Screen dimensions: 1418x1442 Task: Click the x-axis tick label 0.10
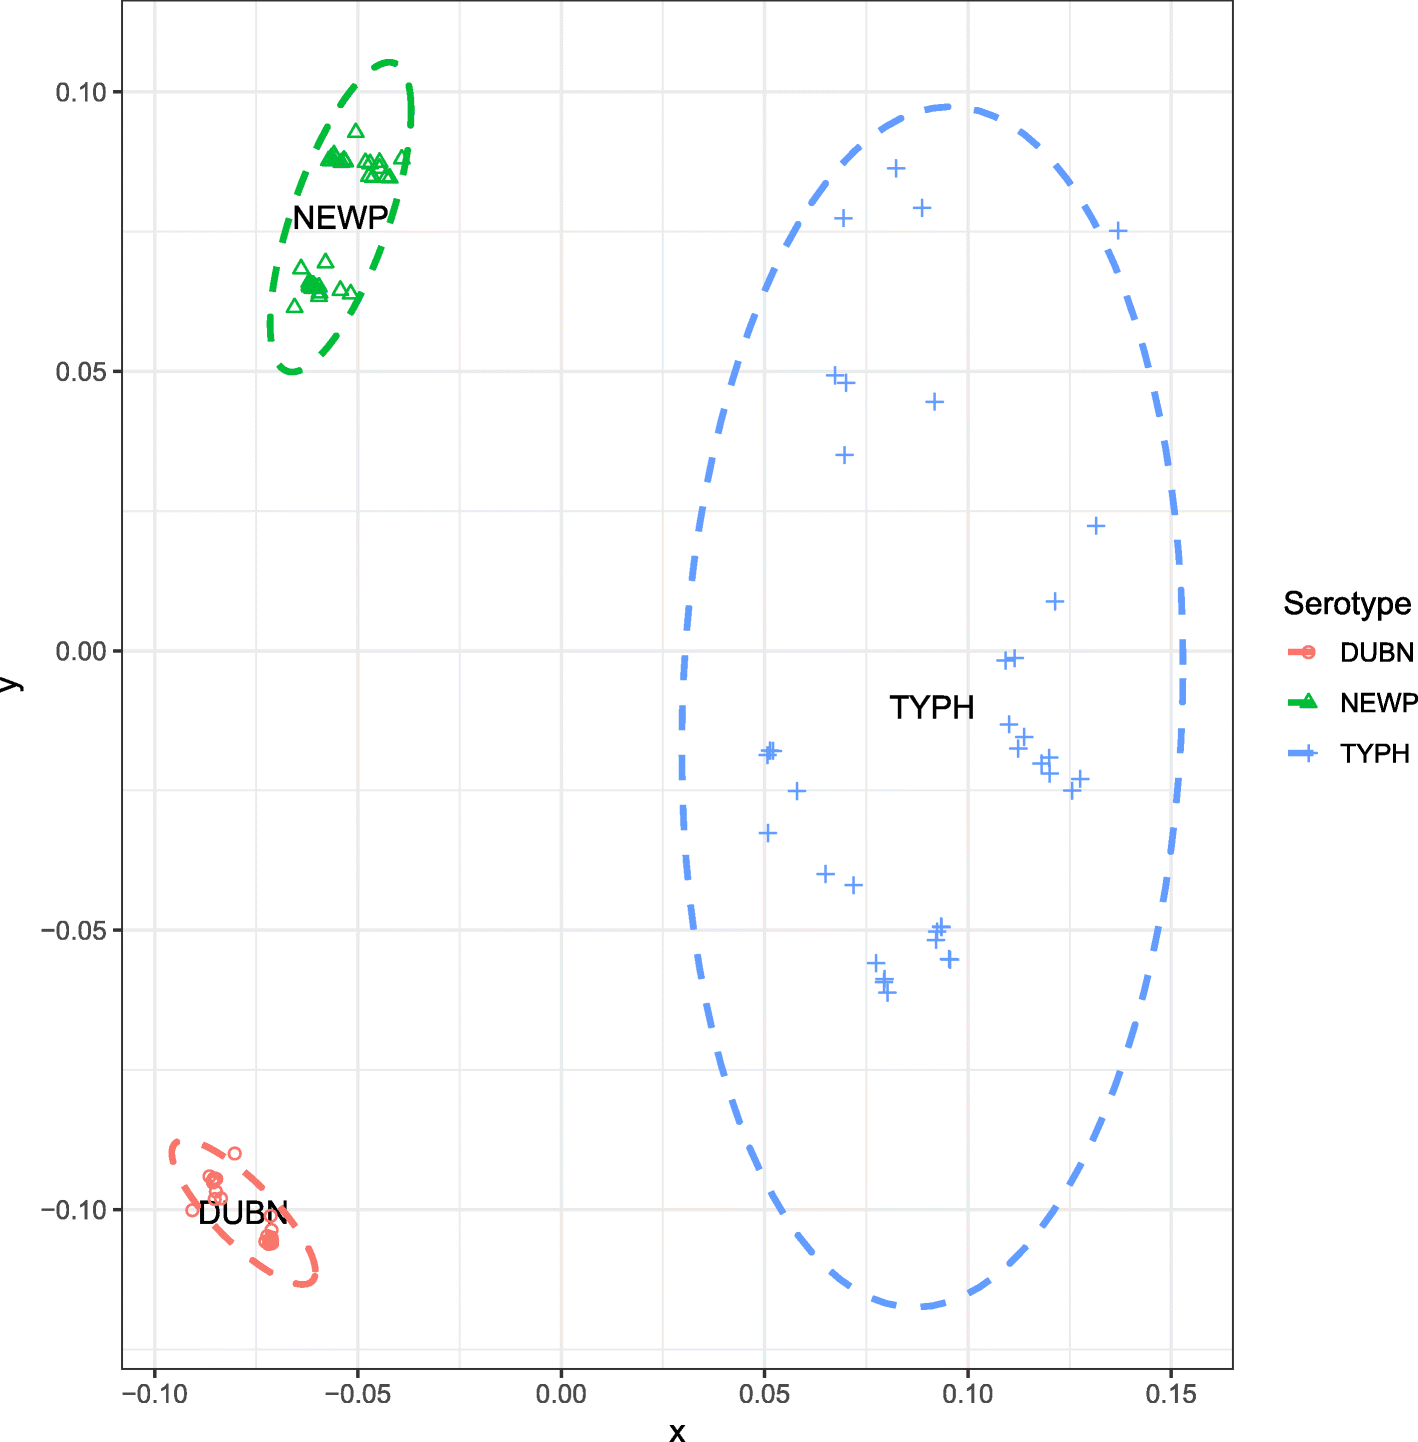tap(967, 1394)
